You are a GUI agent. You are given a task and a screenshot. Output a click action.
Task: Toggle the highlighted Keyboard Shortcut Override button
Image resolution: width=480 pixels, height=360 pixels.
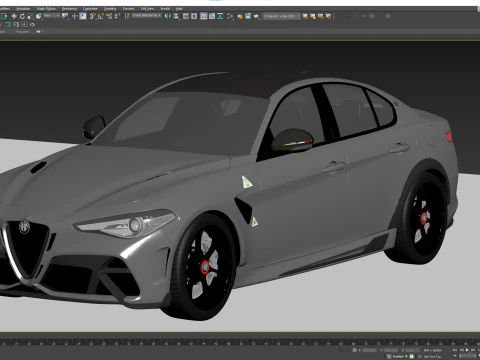click(83, 16)
